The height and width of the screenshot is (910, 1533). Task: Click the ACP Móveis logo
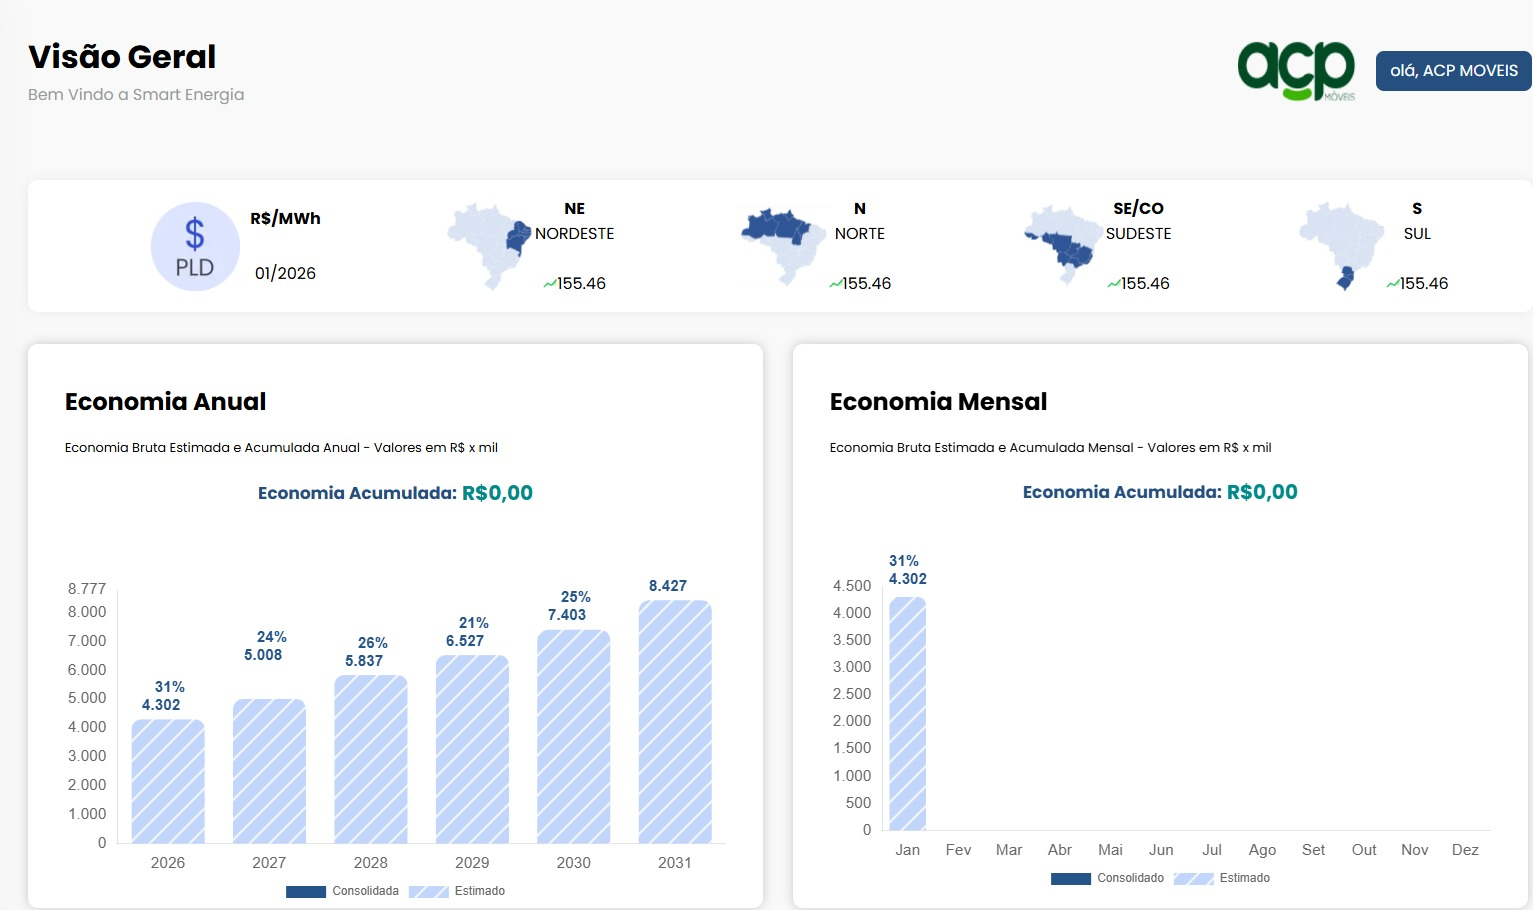tap(1296, 71)
